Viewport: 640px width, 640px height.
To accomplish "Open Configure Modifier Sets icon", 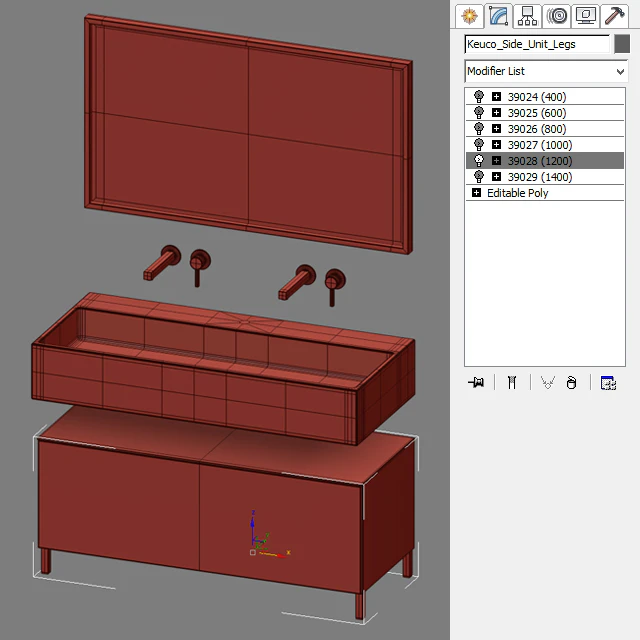I will click(608, 382).
